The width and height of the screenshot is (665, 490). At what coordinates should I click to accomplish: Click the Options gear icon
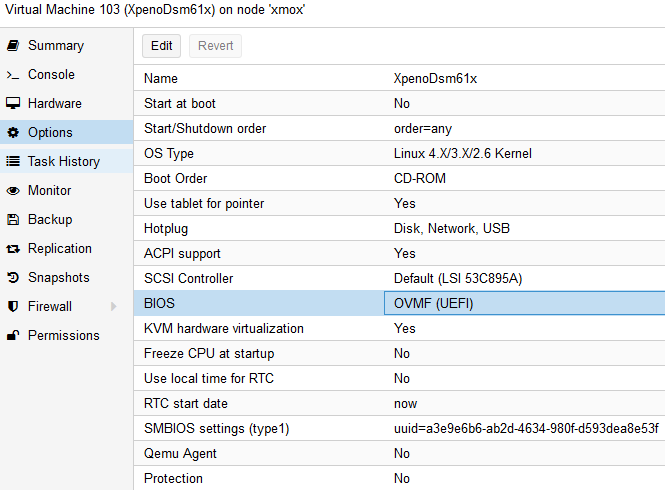(x=13, y=133)
